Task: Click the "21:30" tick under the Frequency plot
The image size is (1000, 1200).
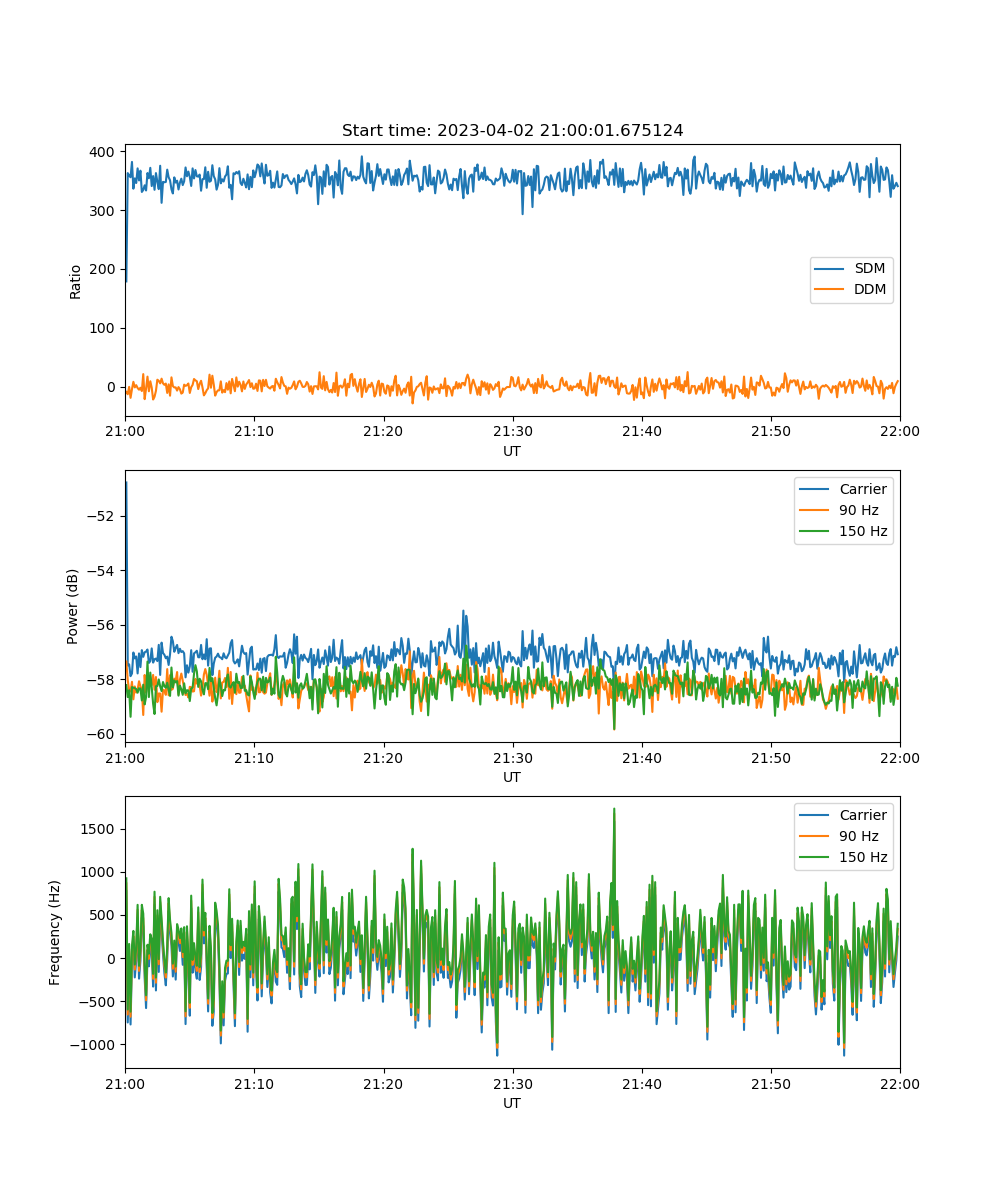Action: tap(512, 1083)
